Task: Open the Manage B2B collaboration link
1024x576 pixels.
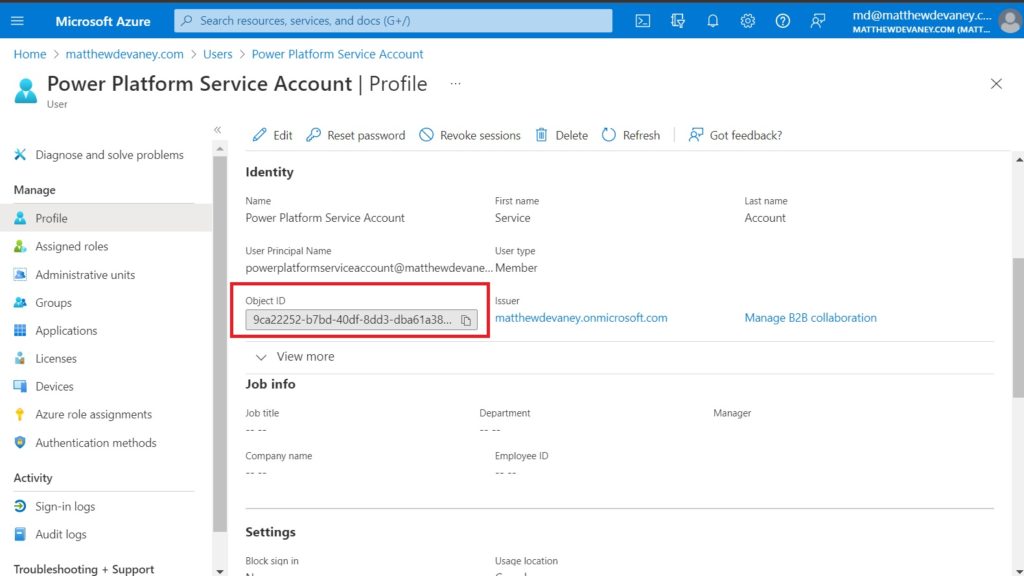Action: click(810, 318)
